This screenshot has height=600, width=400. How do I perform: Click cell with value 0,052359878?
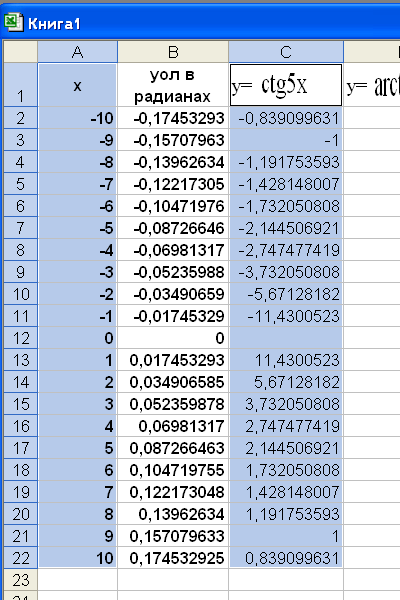173,404
